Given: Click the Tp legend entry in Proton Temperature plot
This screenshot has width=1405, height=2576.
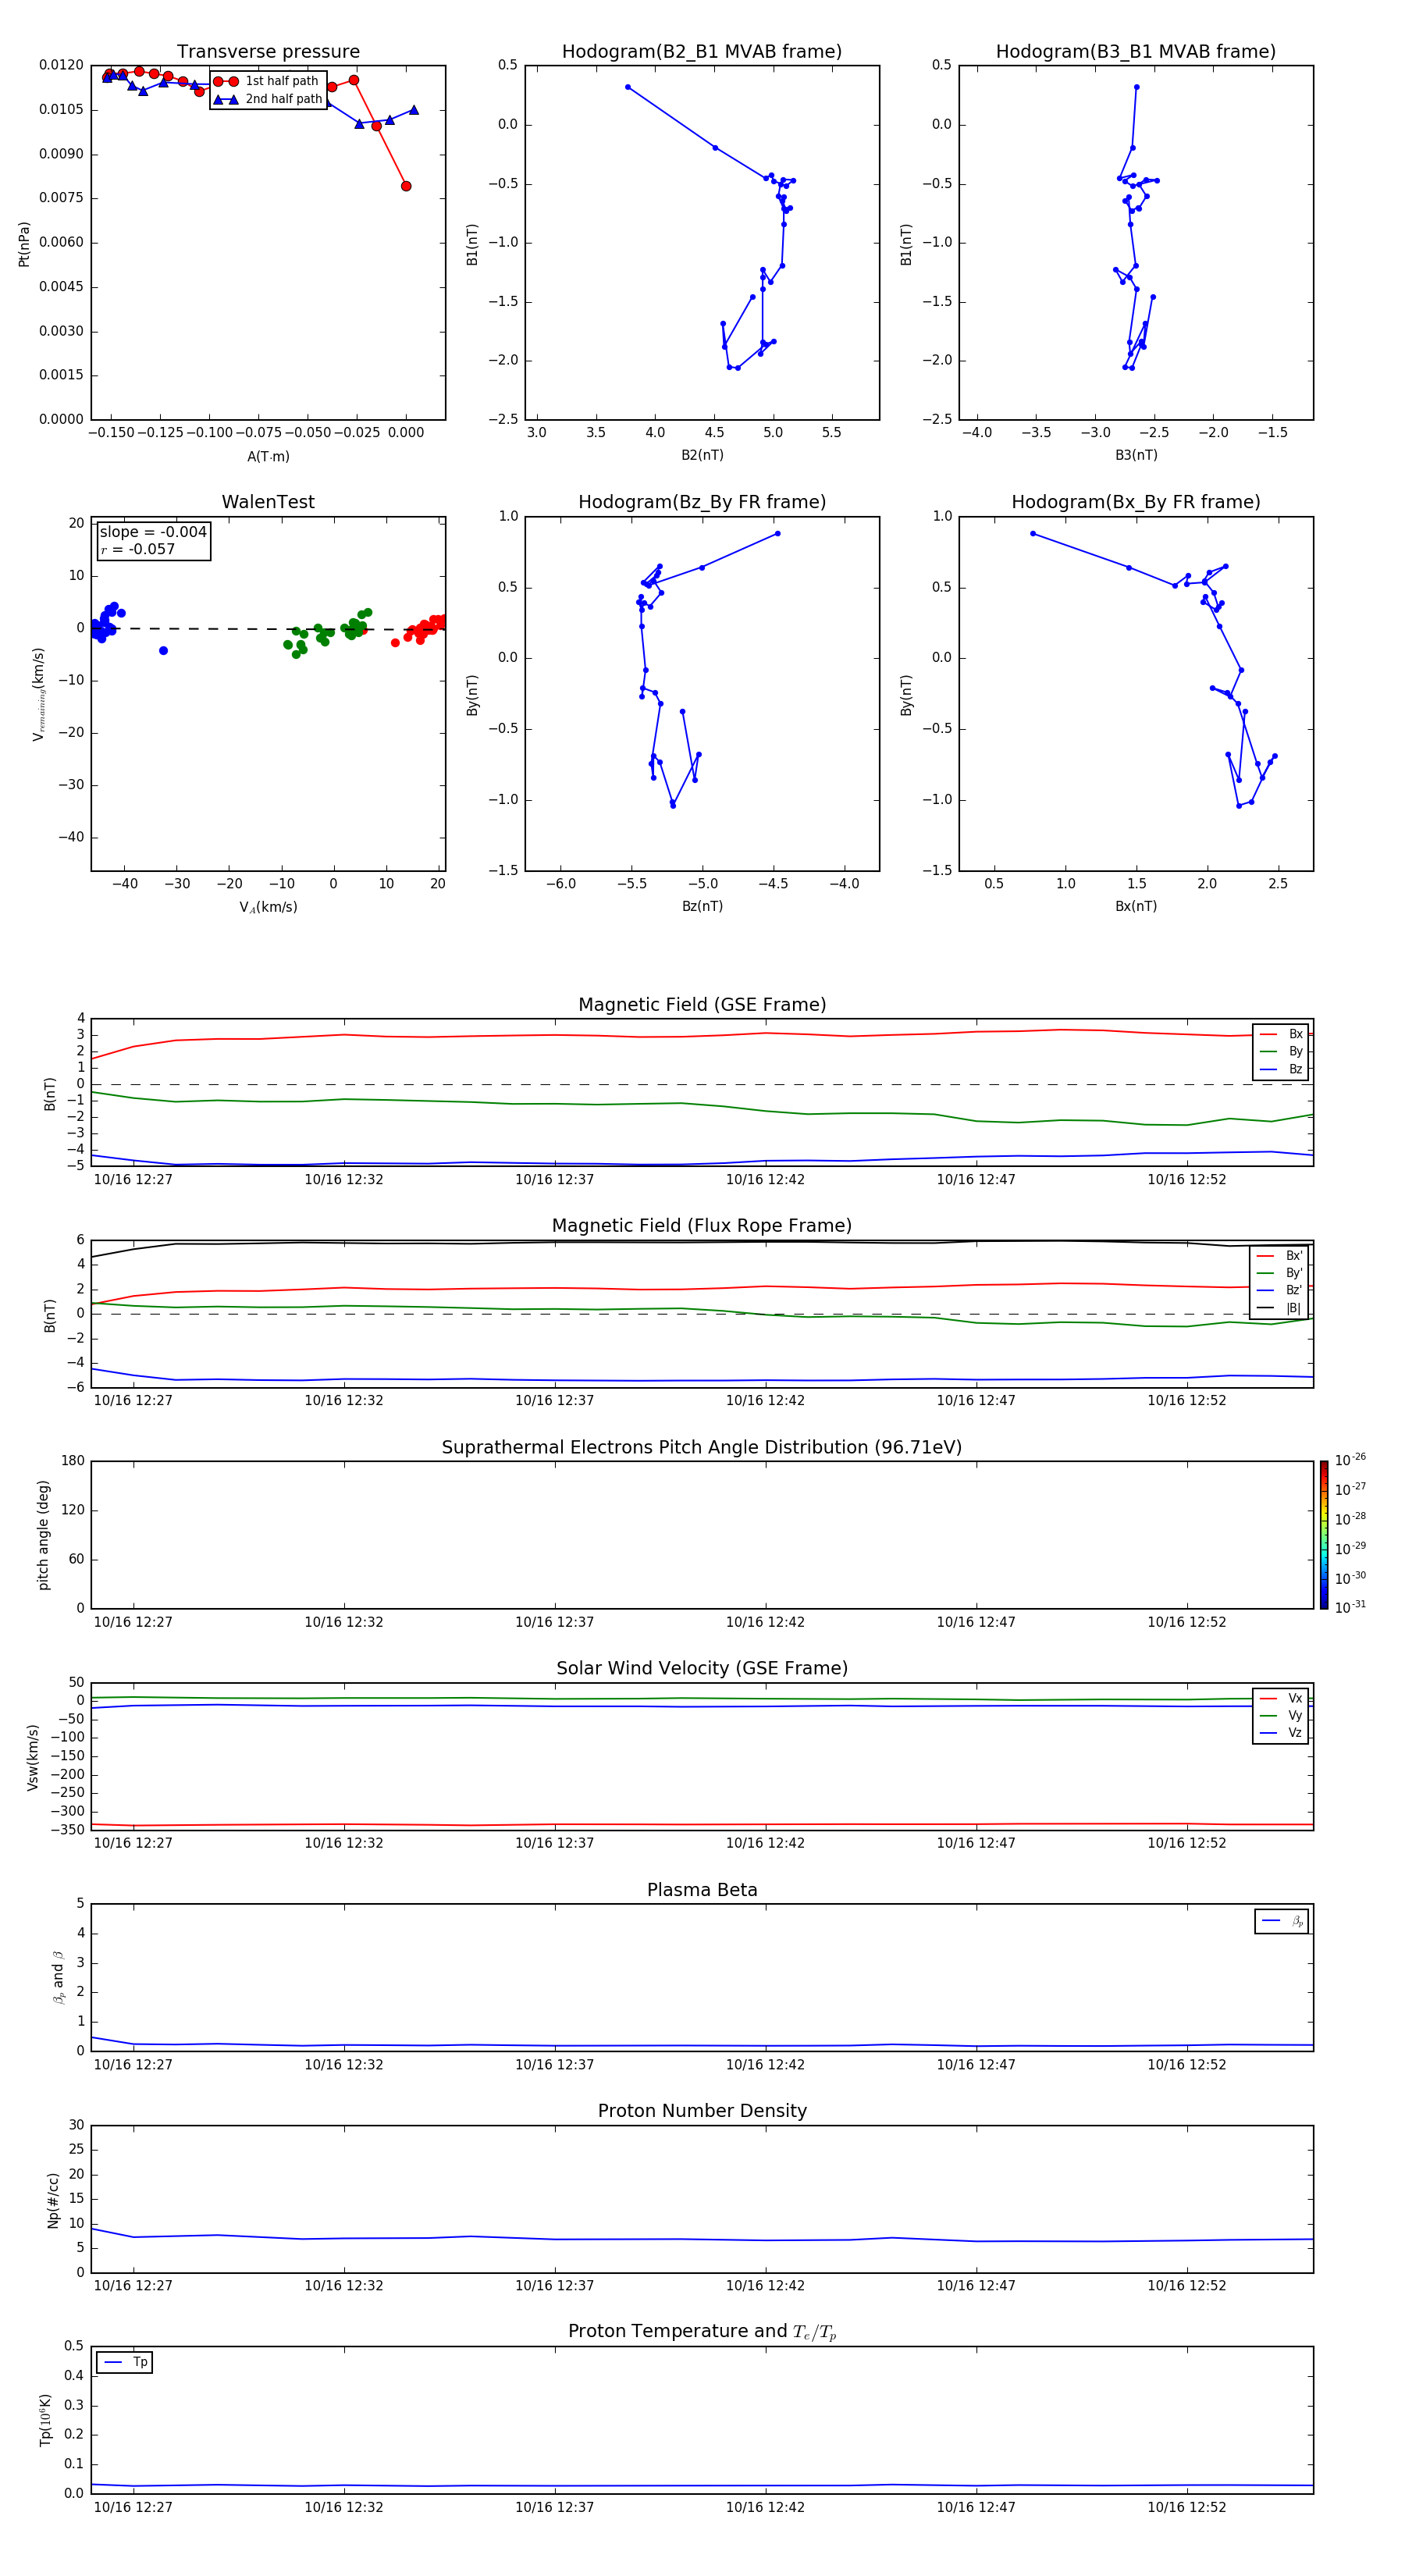Looking at the screenshot, I should pyautogui.click(x=125, y=2362).
